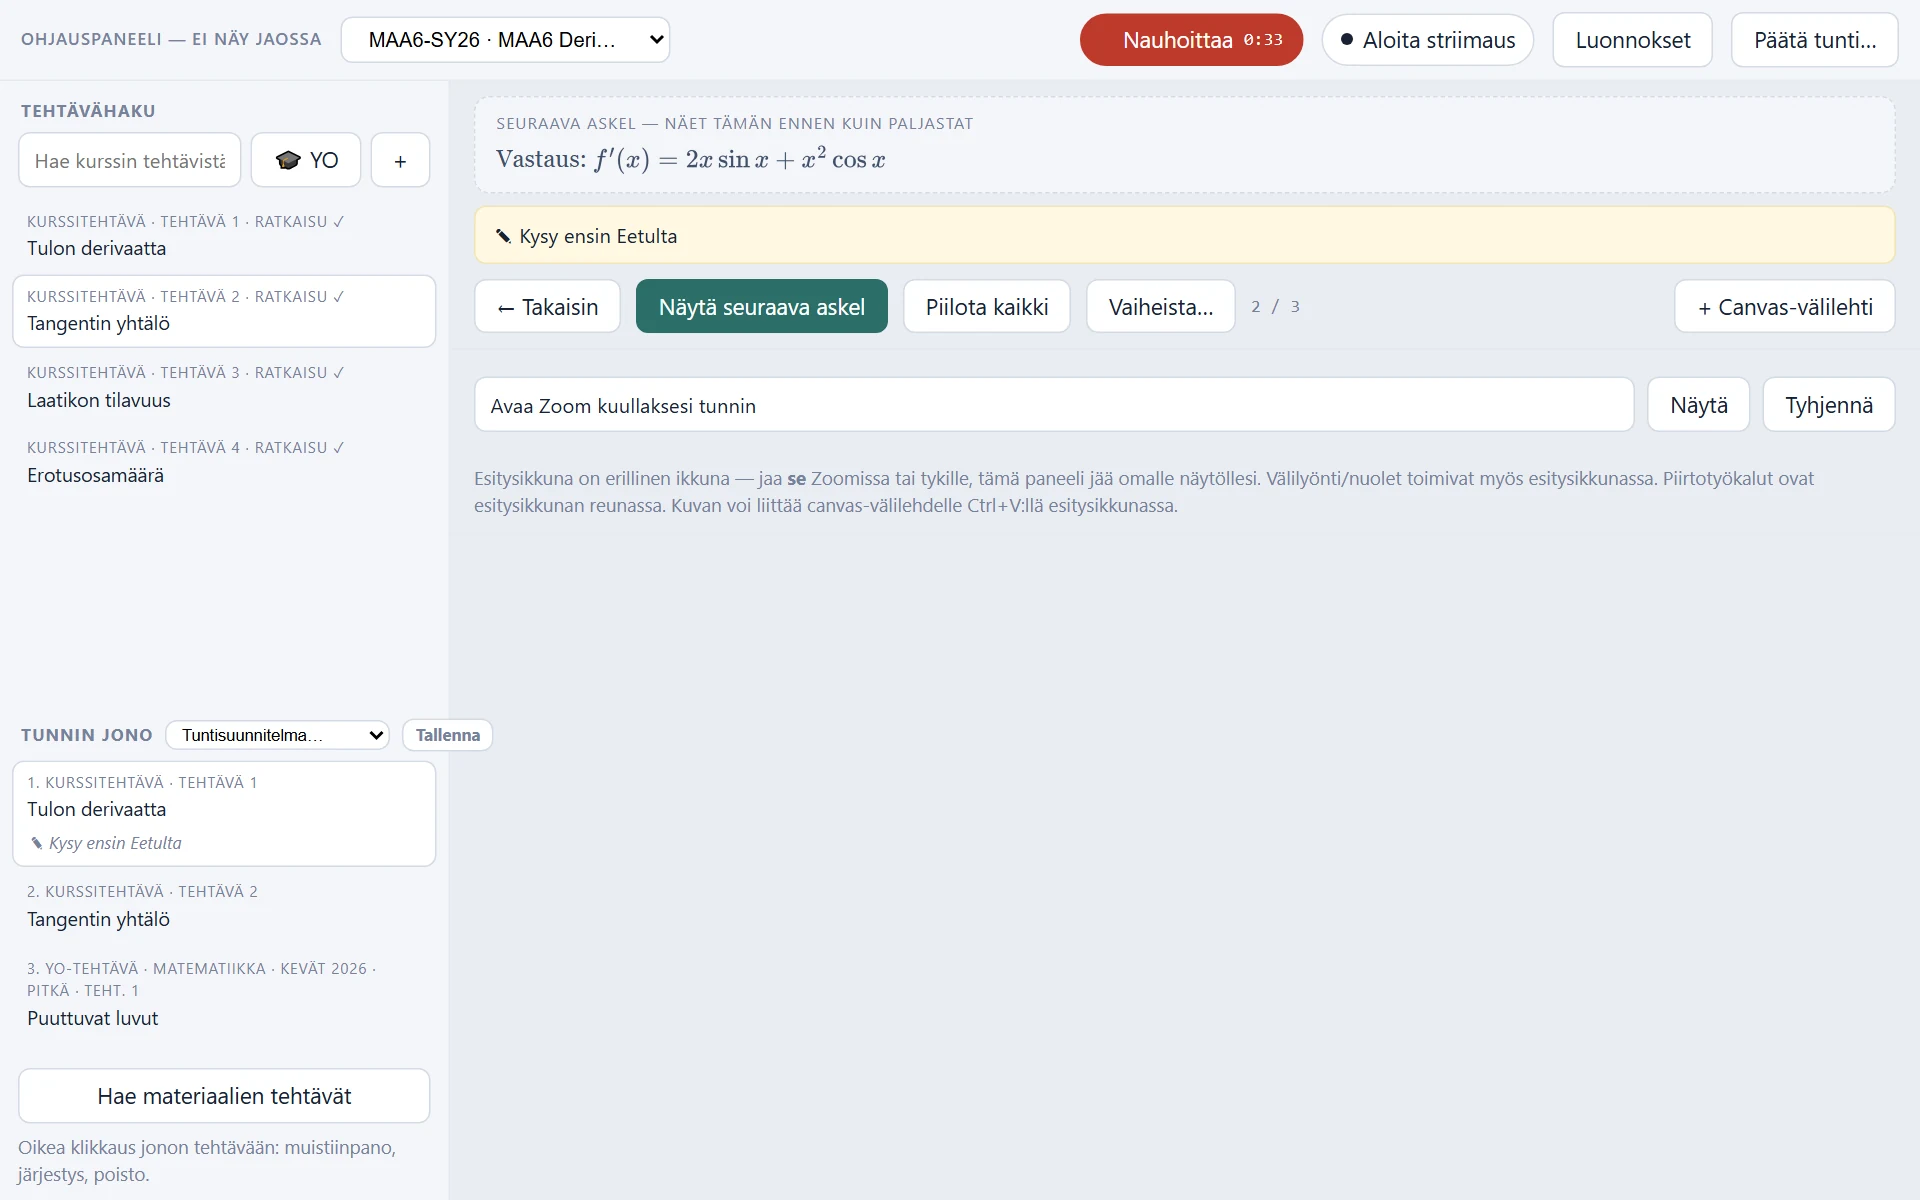1920x1200 pixels.
Task: Click the Vastaus formula preview
Action: pos(690,159)
